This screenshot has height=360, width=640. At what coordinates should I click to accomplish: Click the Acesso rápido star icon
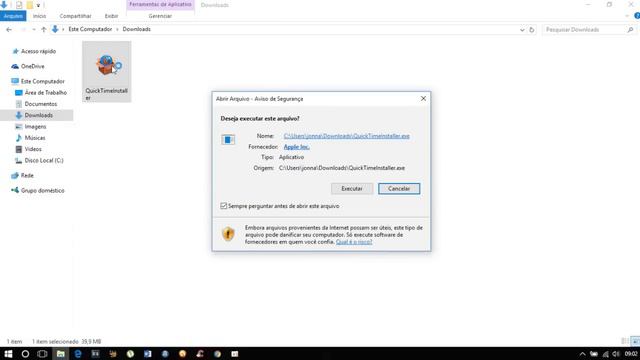point(16,51)
